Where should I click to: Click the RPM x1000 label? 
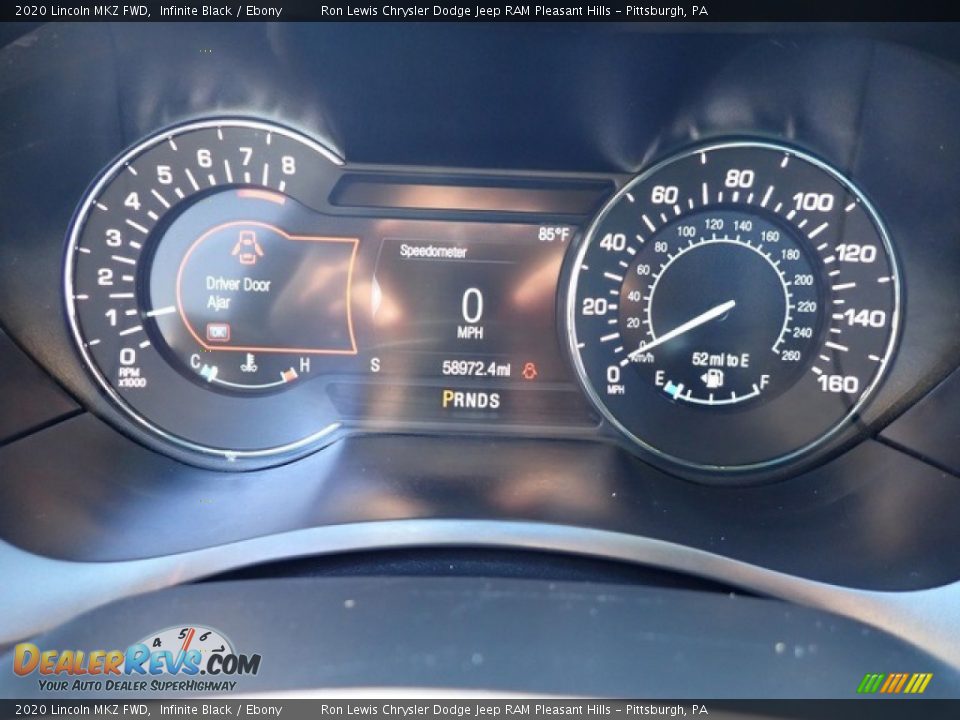[x=132, y=377]
